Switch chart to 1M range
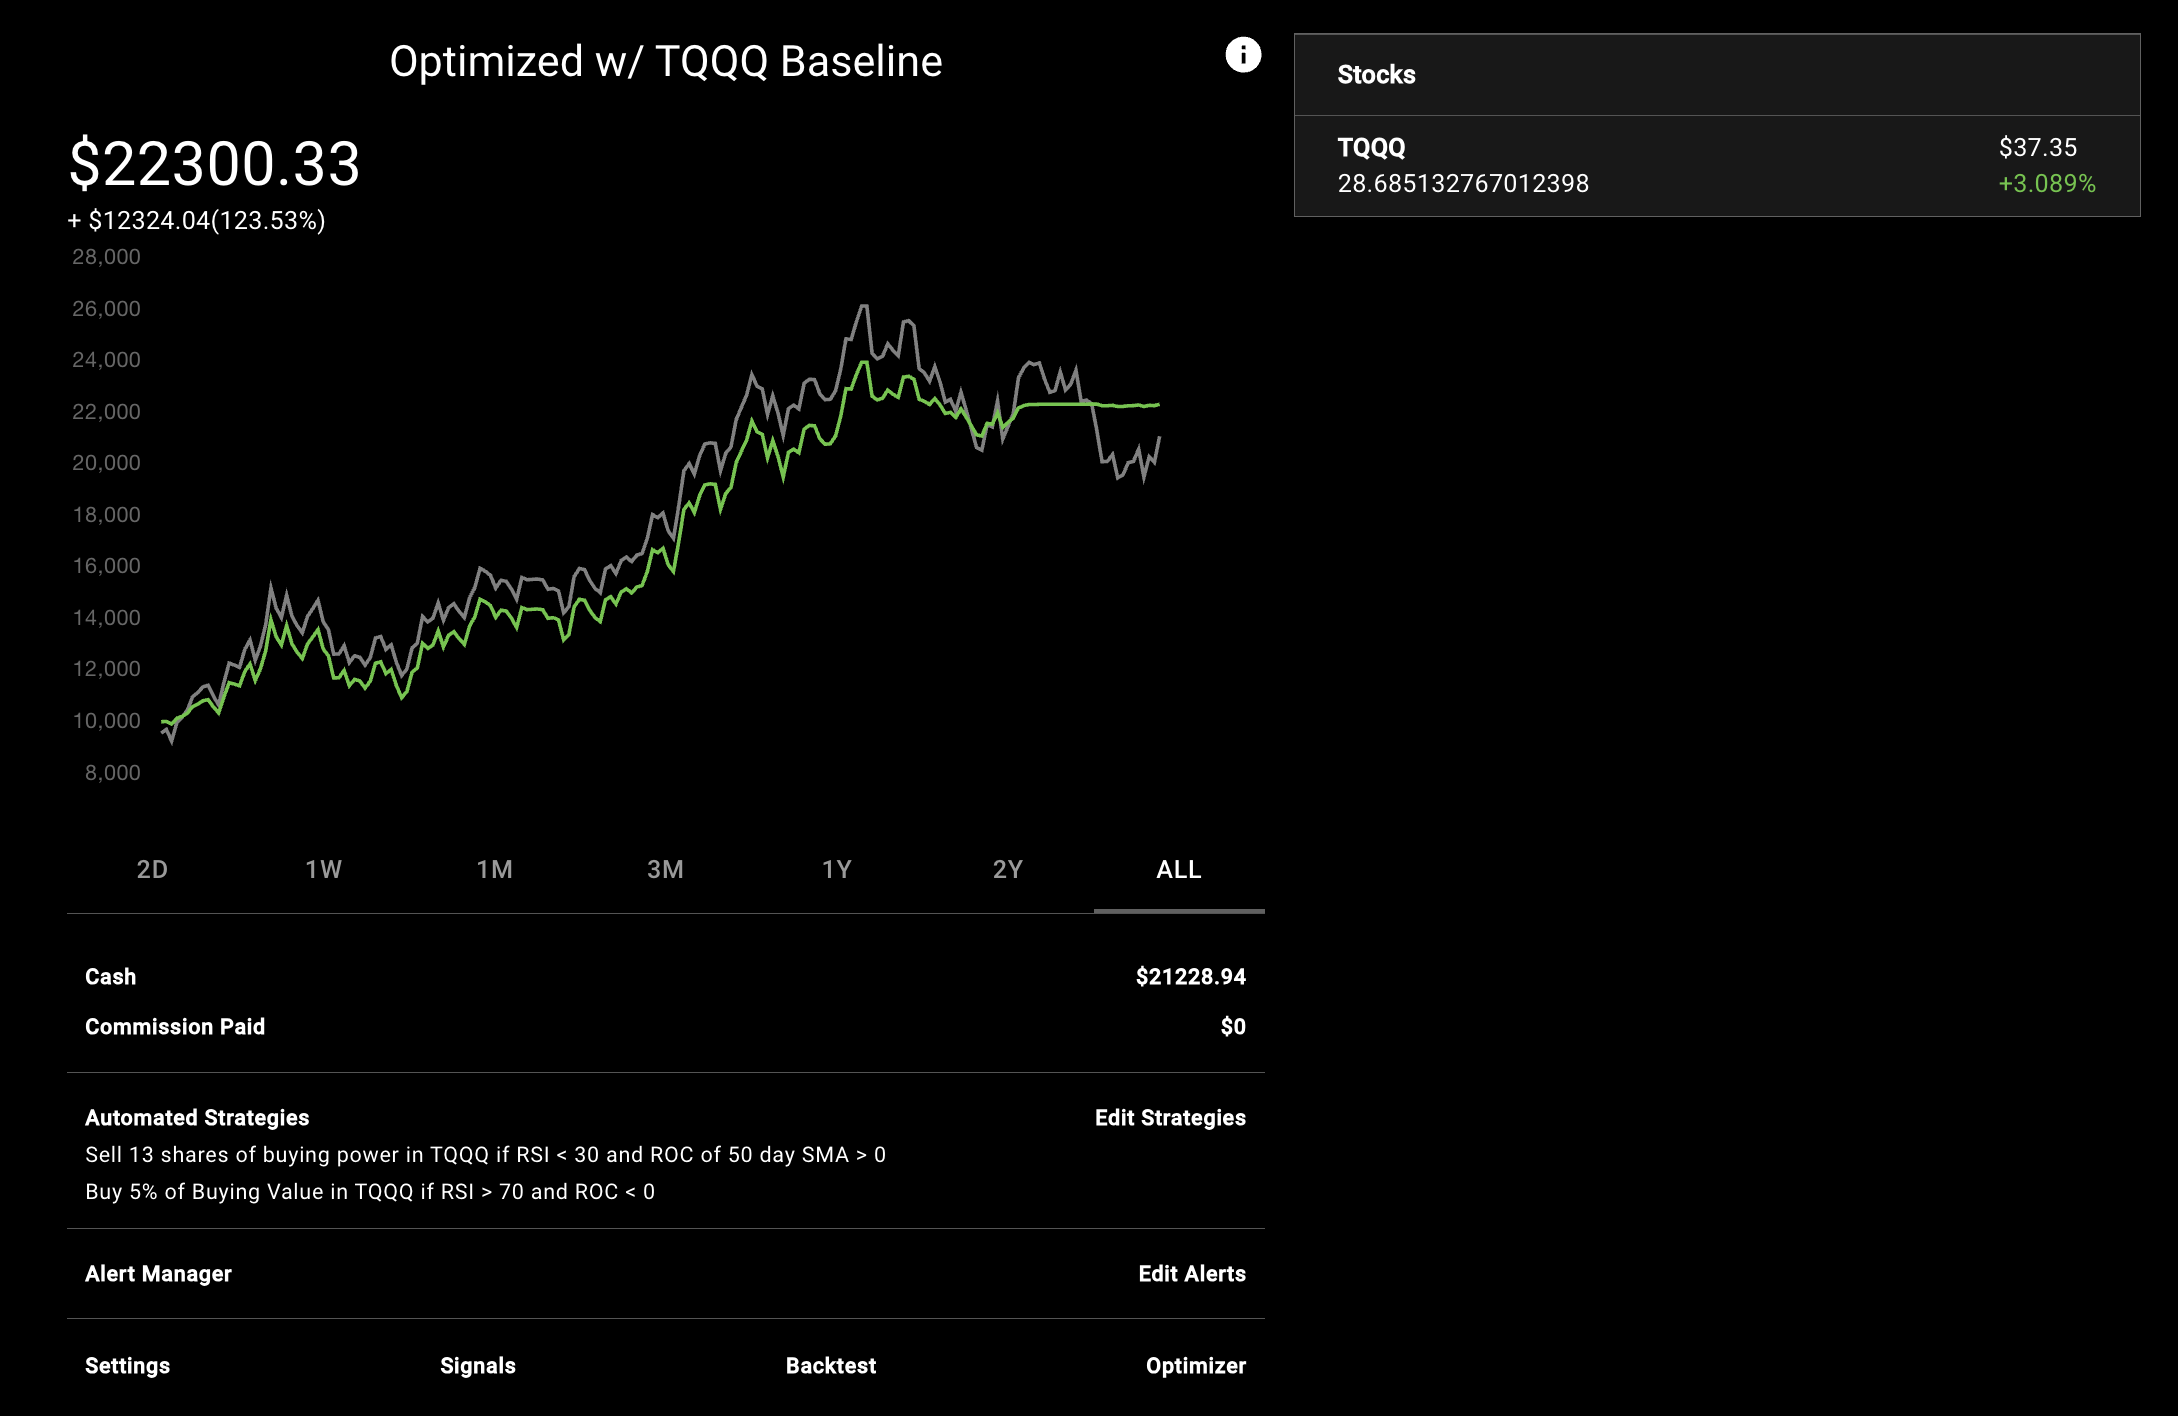This screenshot has width=2178, height=1416. [x=494, y=869]
